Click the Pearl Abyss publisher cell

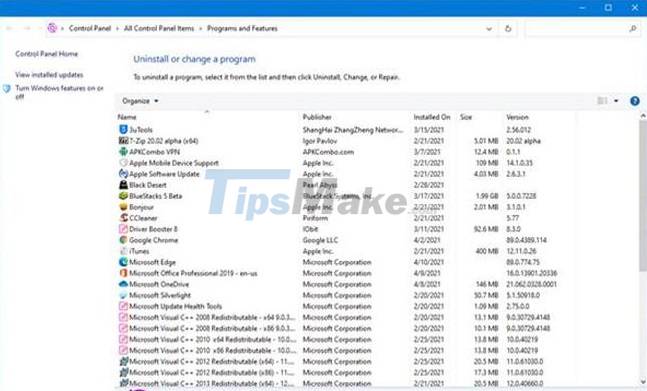pos(320,185)
